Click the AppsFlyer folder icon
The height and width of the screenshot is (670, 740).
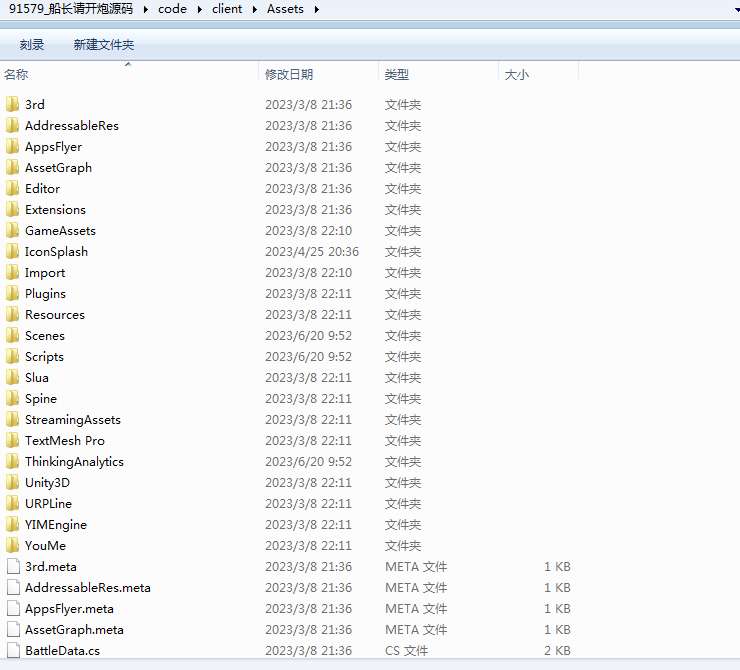pyautogui.click(x=12, y=147)
